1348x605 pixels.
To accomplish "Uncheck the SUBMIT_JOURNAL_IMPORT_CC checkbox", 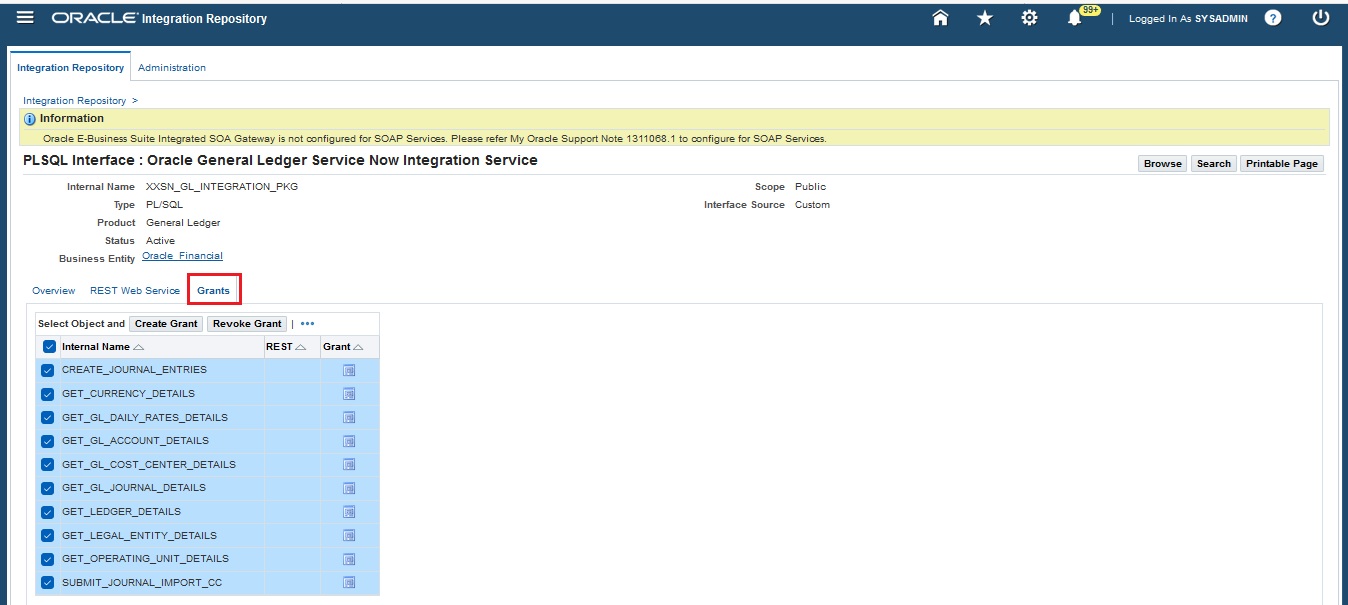I will [47, 582].
